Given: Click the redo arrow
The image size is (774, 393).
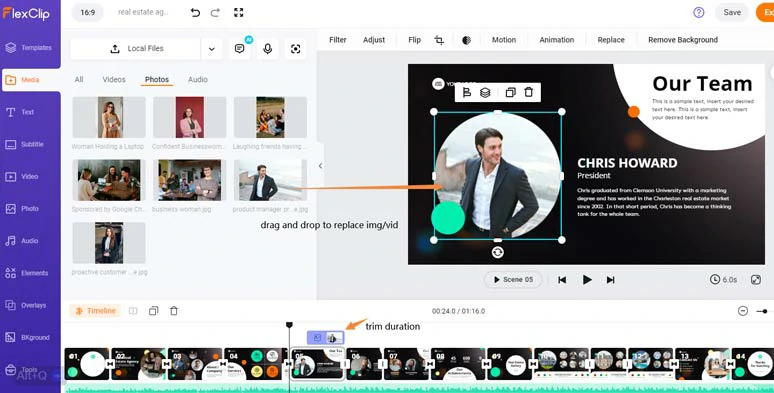Looking at the screenshot, I should [215, 13].
